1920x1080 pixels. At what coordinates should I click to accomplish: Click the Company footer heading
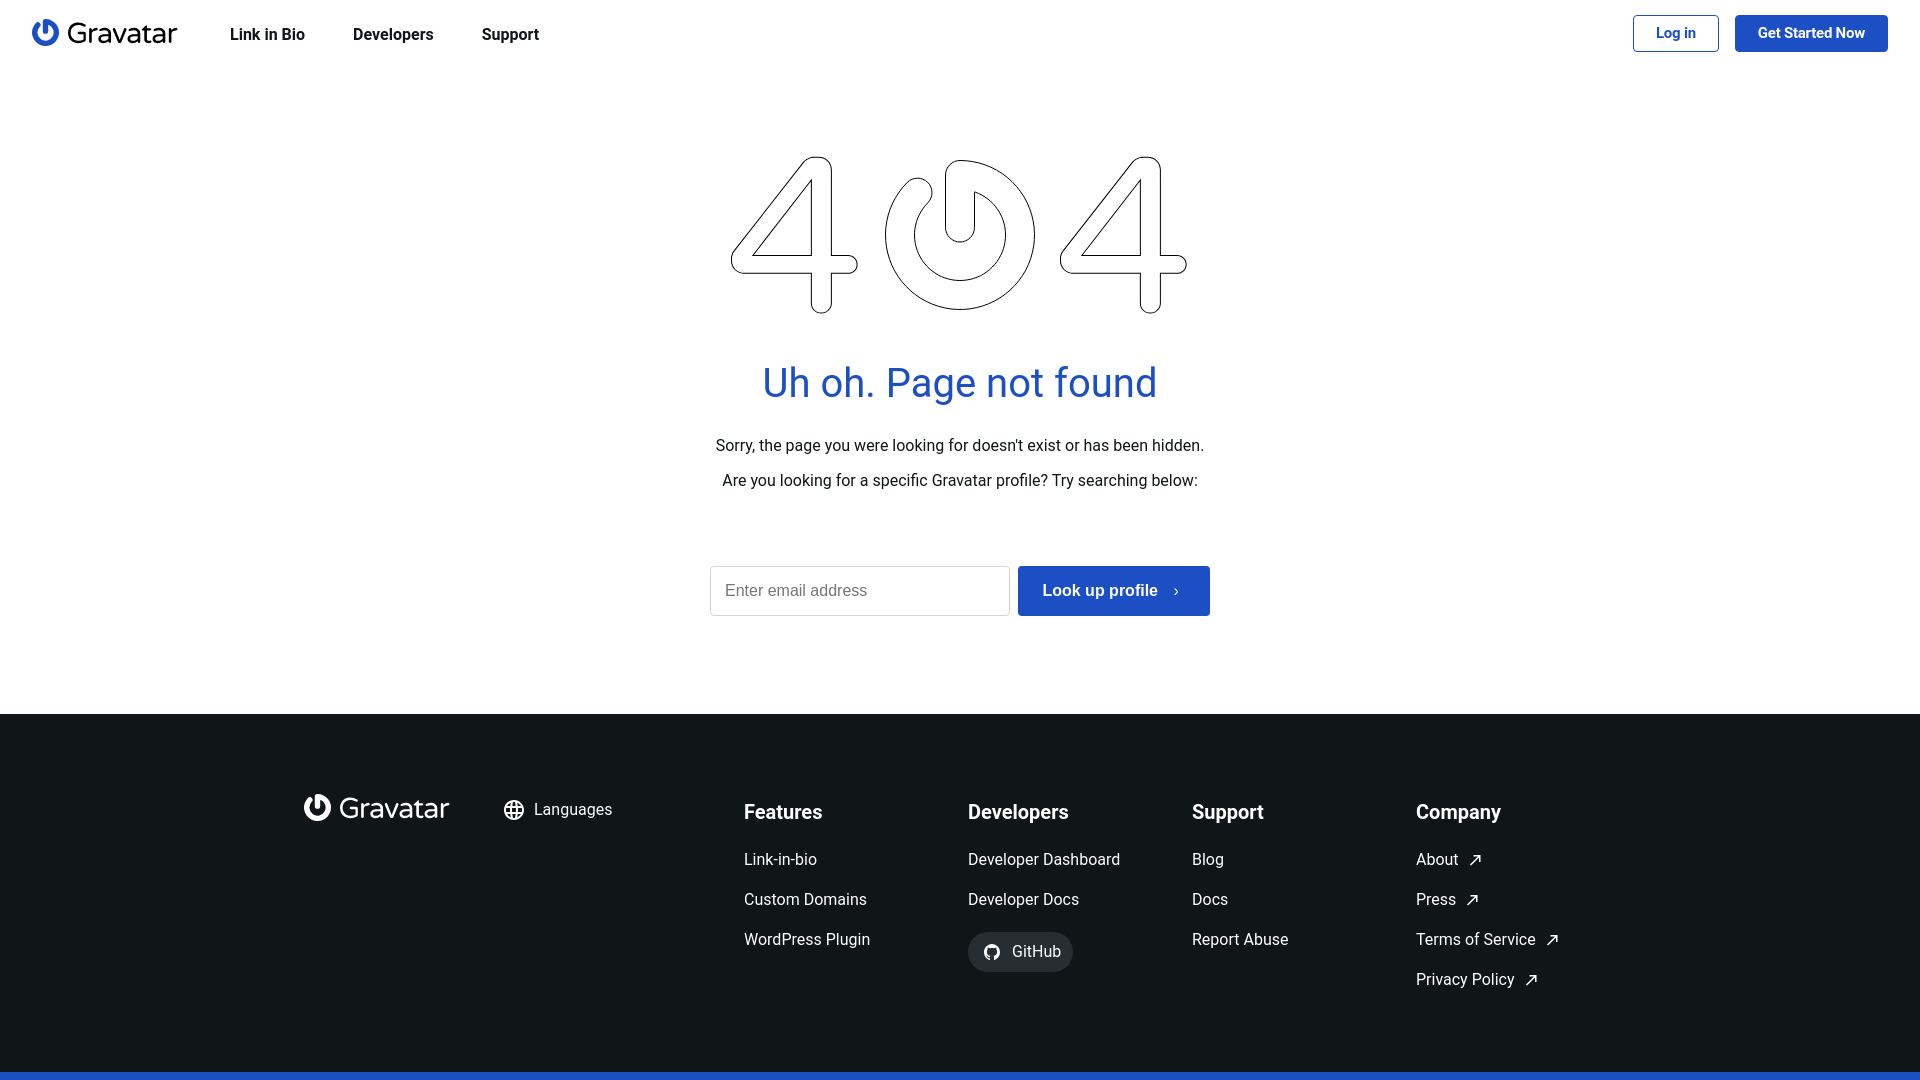click(1458, 812)
